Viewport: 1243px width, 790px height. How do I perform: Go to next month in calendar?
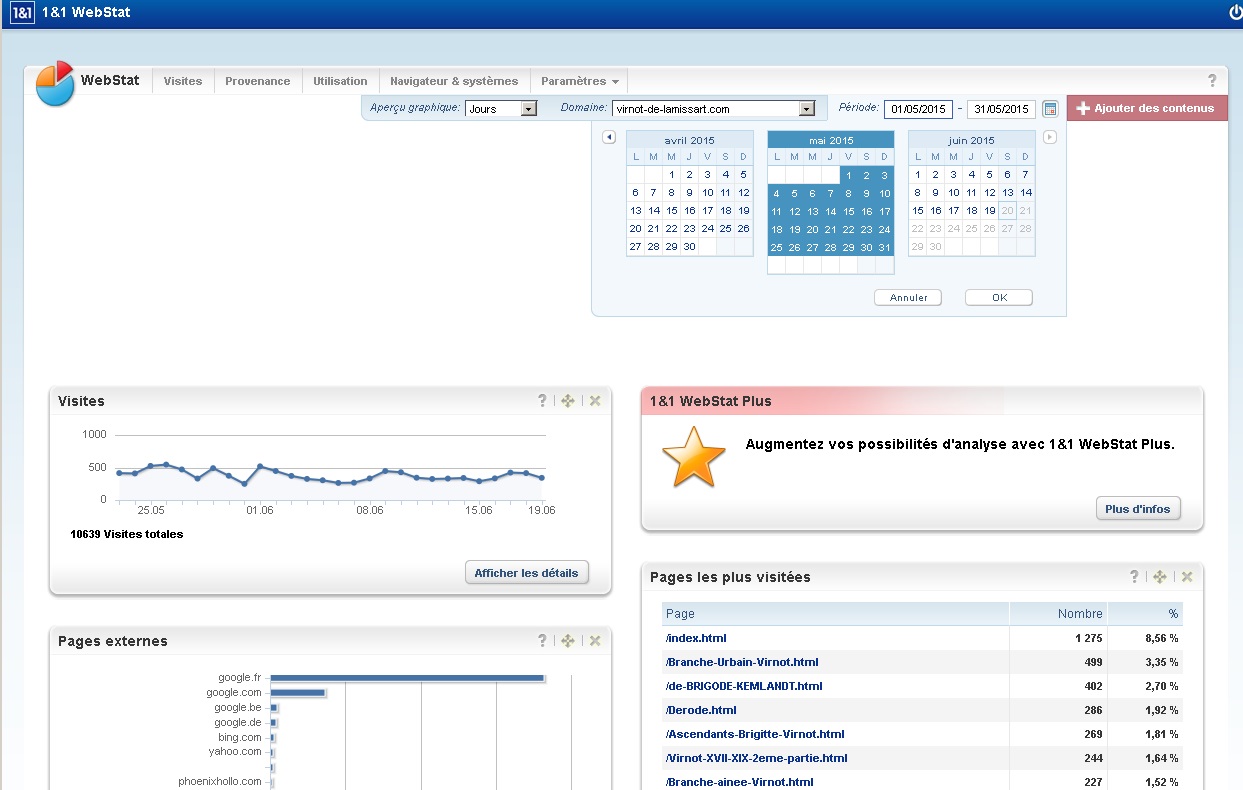[1050, 138]
